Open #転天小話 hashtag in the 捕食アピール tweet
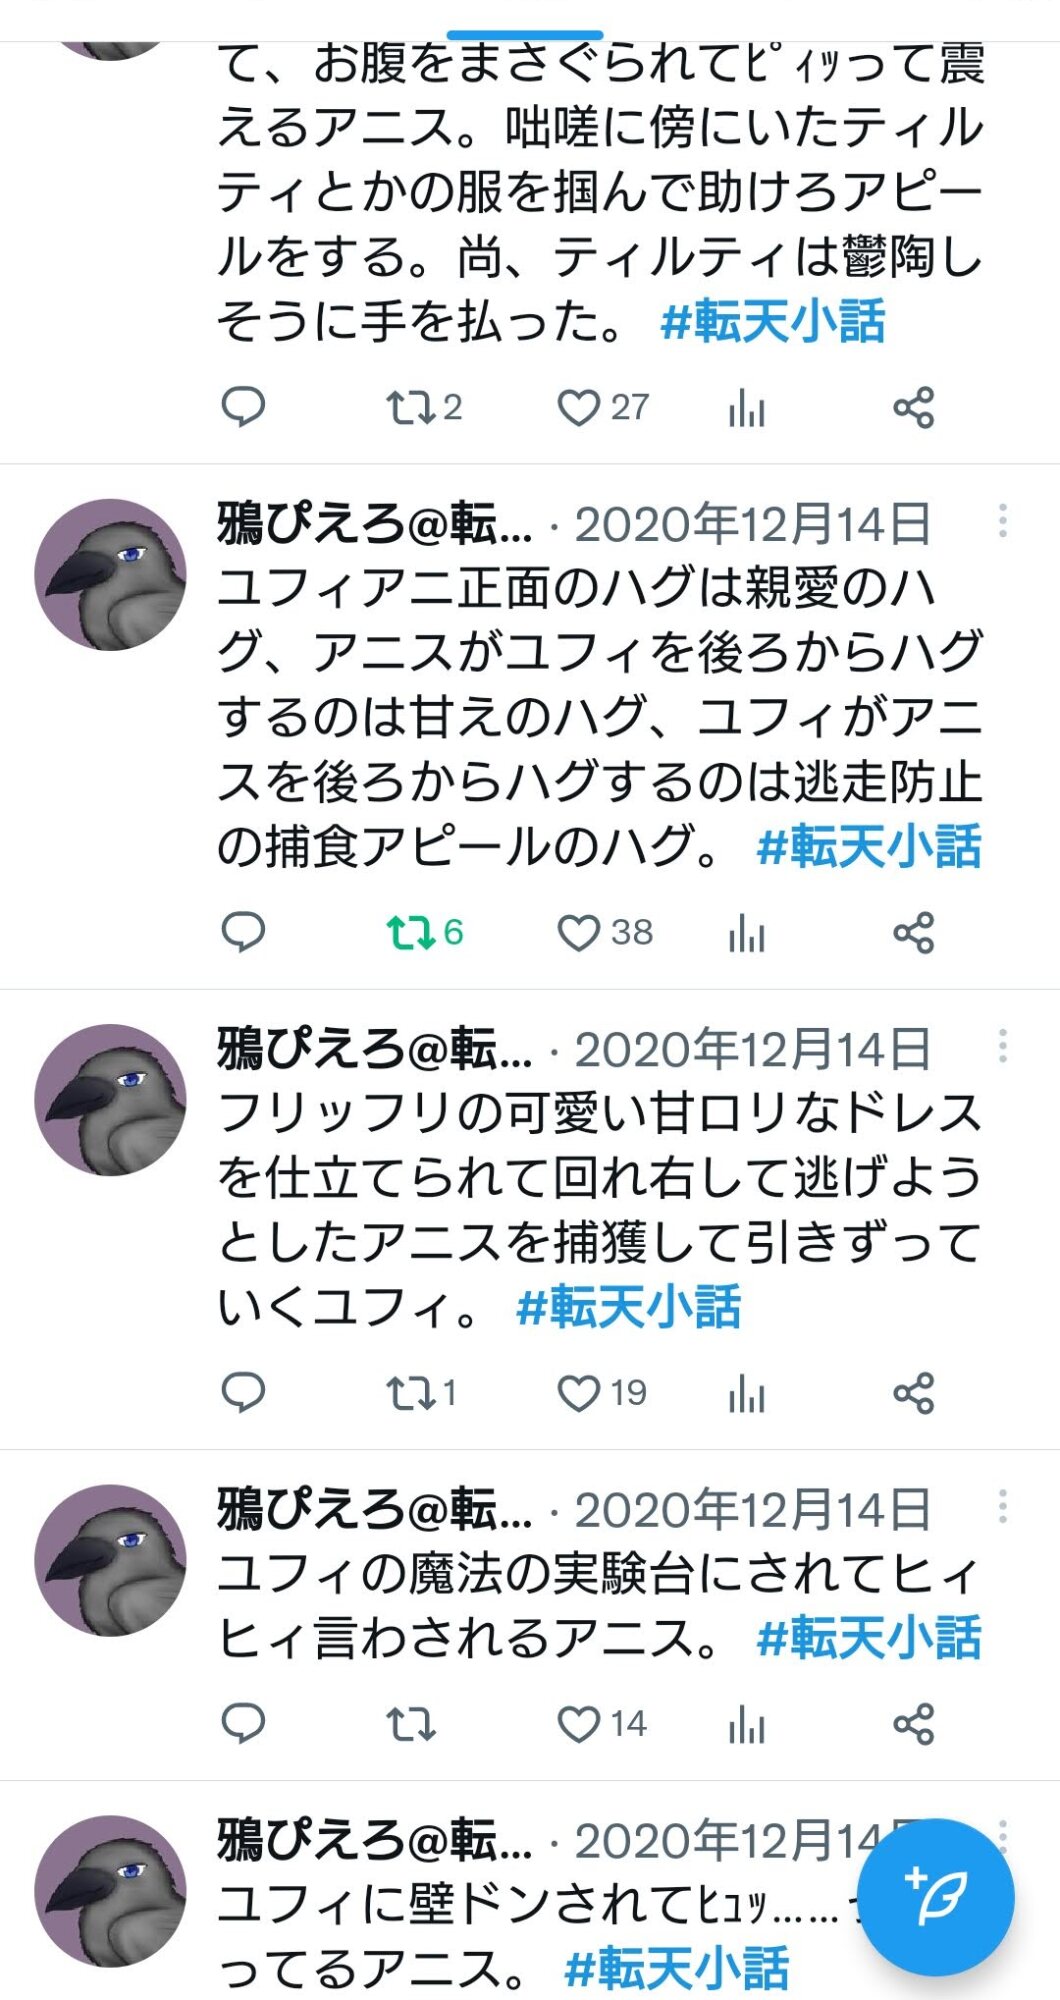This screenshot has width=1060, height=2000. tap(869, 847)
